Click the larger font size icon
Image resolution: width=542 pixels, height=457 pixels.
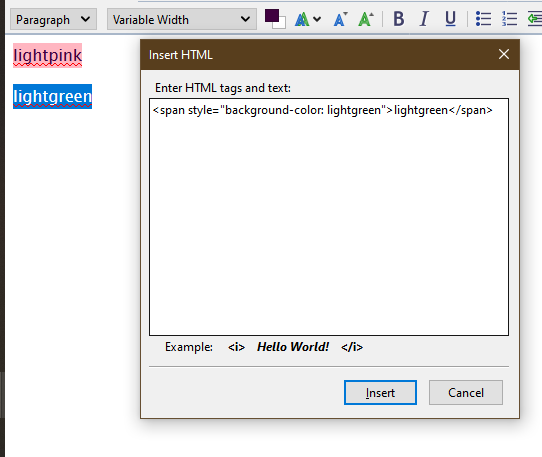(x=366, y=19)
